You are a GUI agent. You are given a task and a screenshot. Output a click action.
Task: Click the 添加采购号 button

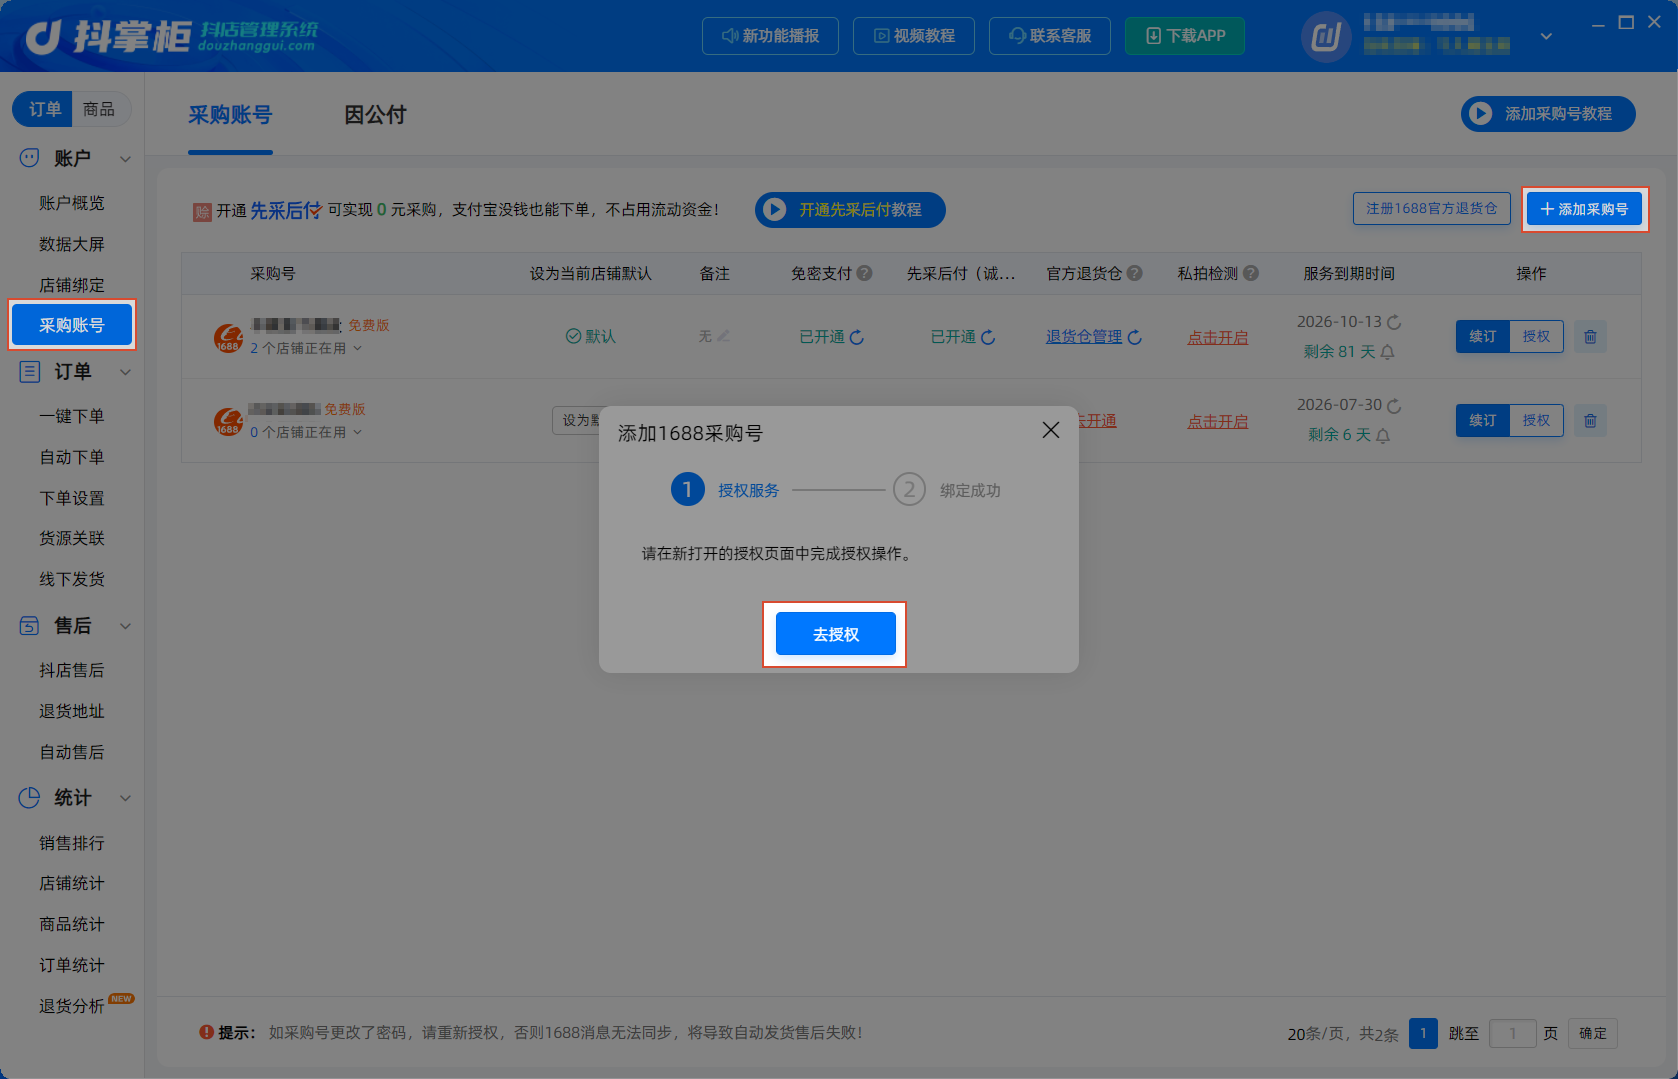tap(1585, 209)
